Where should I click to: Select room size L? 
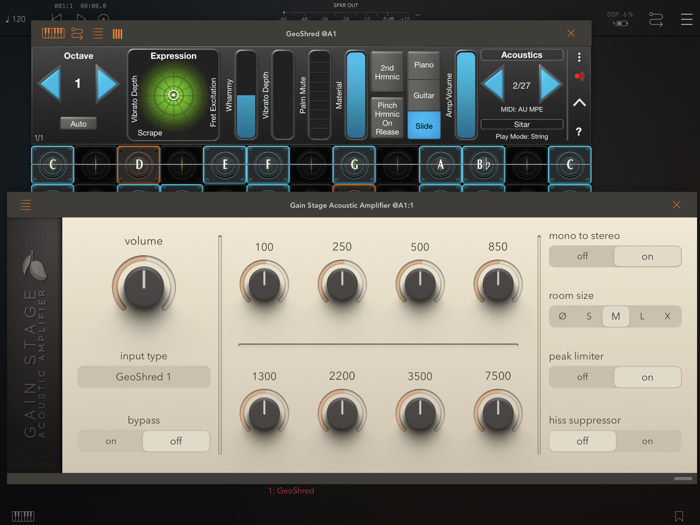(x=642, y=316)
